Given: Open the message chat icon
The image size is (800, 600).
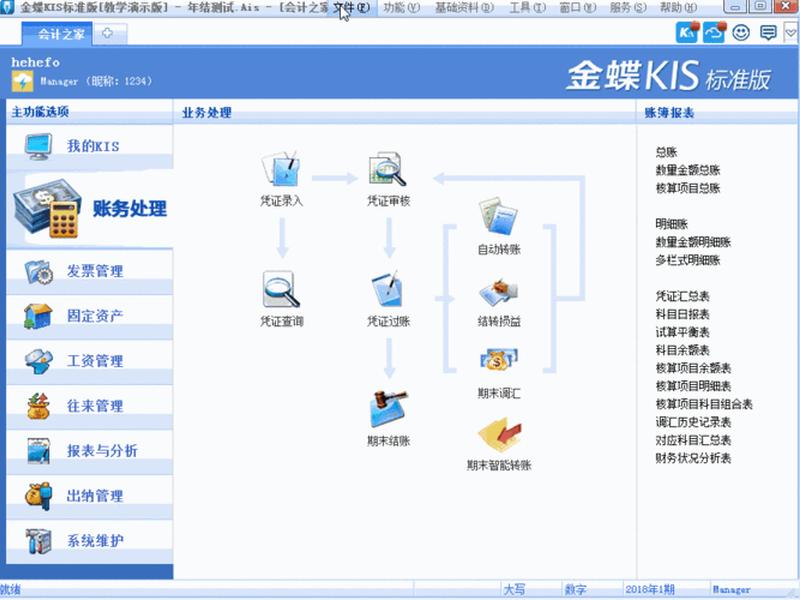Looking at the screenshot, I should point(768,33).
